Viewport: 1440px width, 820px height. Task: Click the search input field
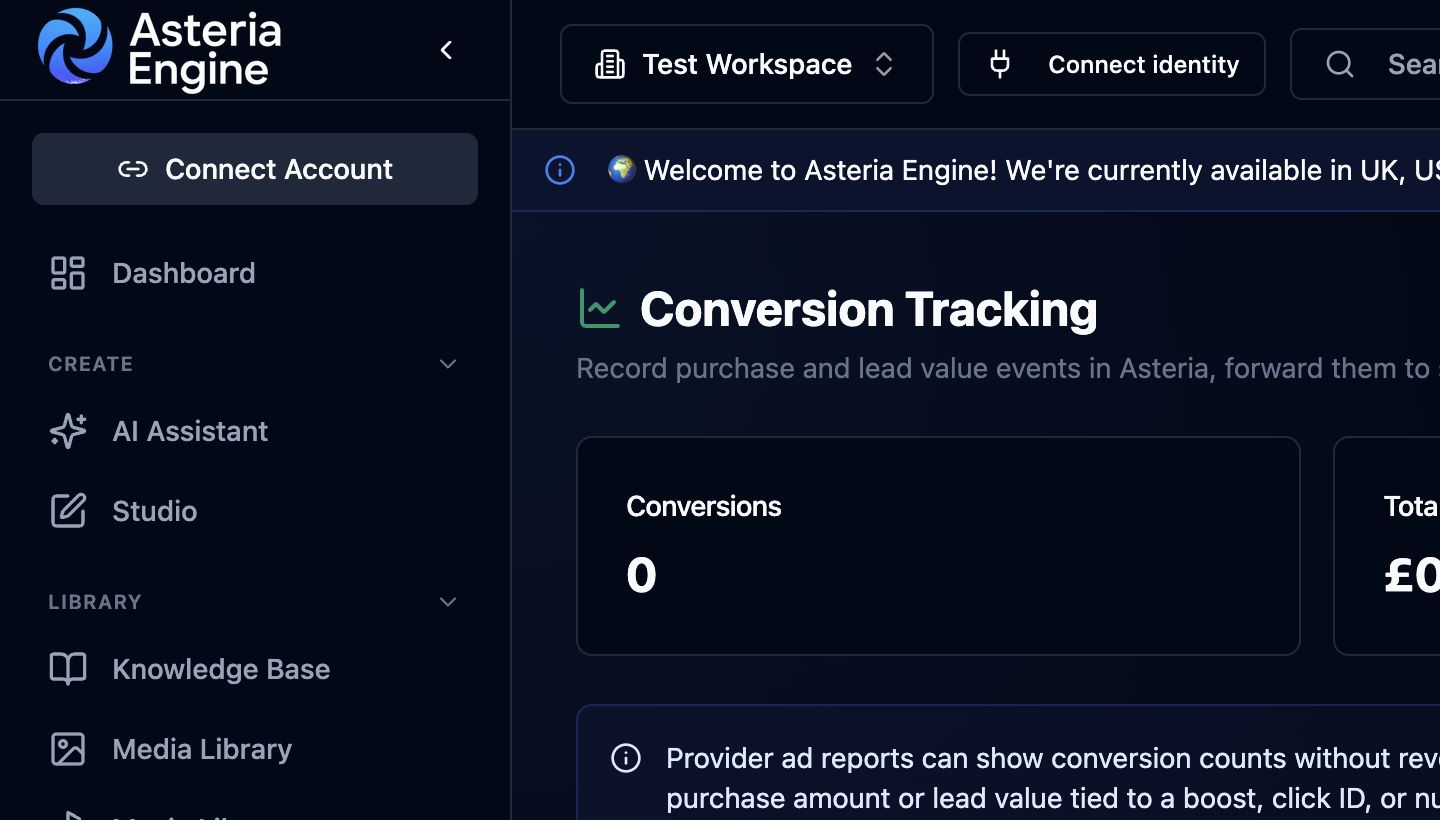1366,64
